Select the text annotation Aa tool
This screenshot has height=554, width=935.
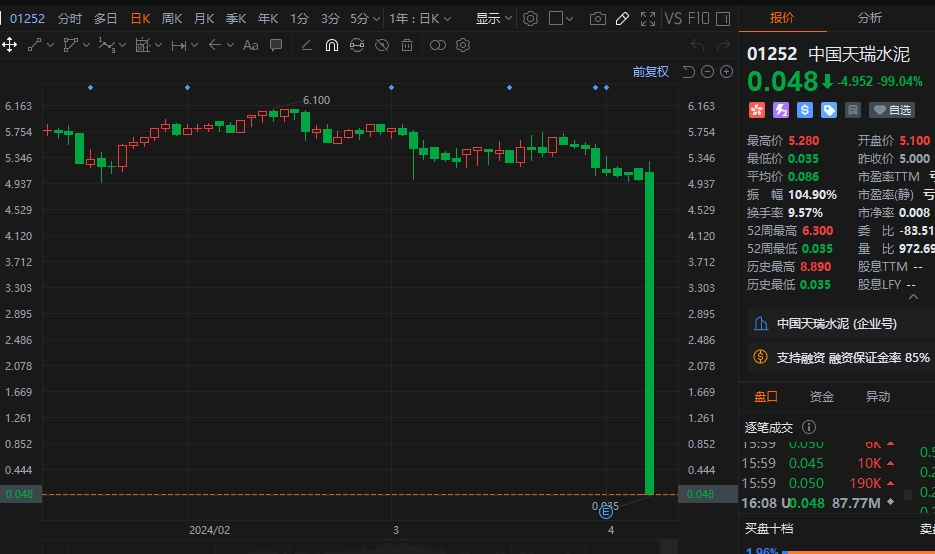(x=250, y=45)
